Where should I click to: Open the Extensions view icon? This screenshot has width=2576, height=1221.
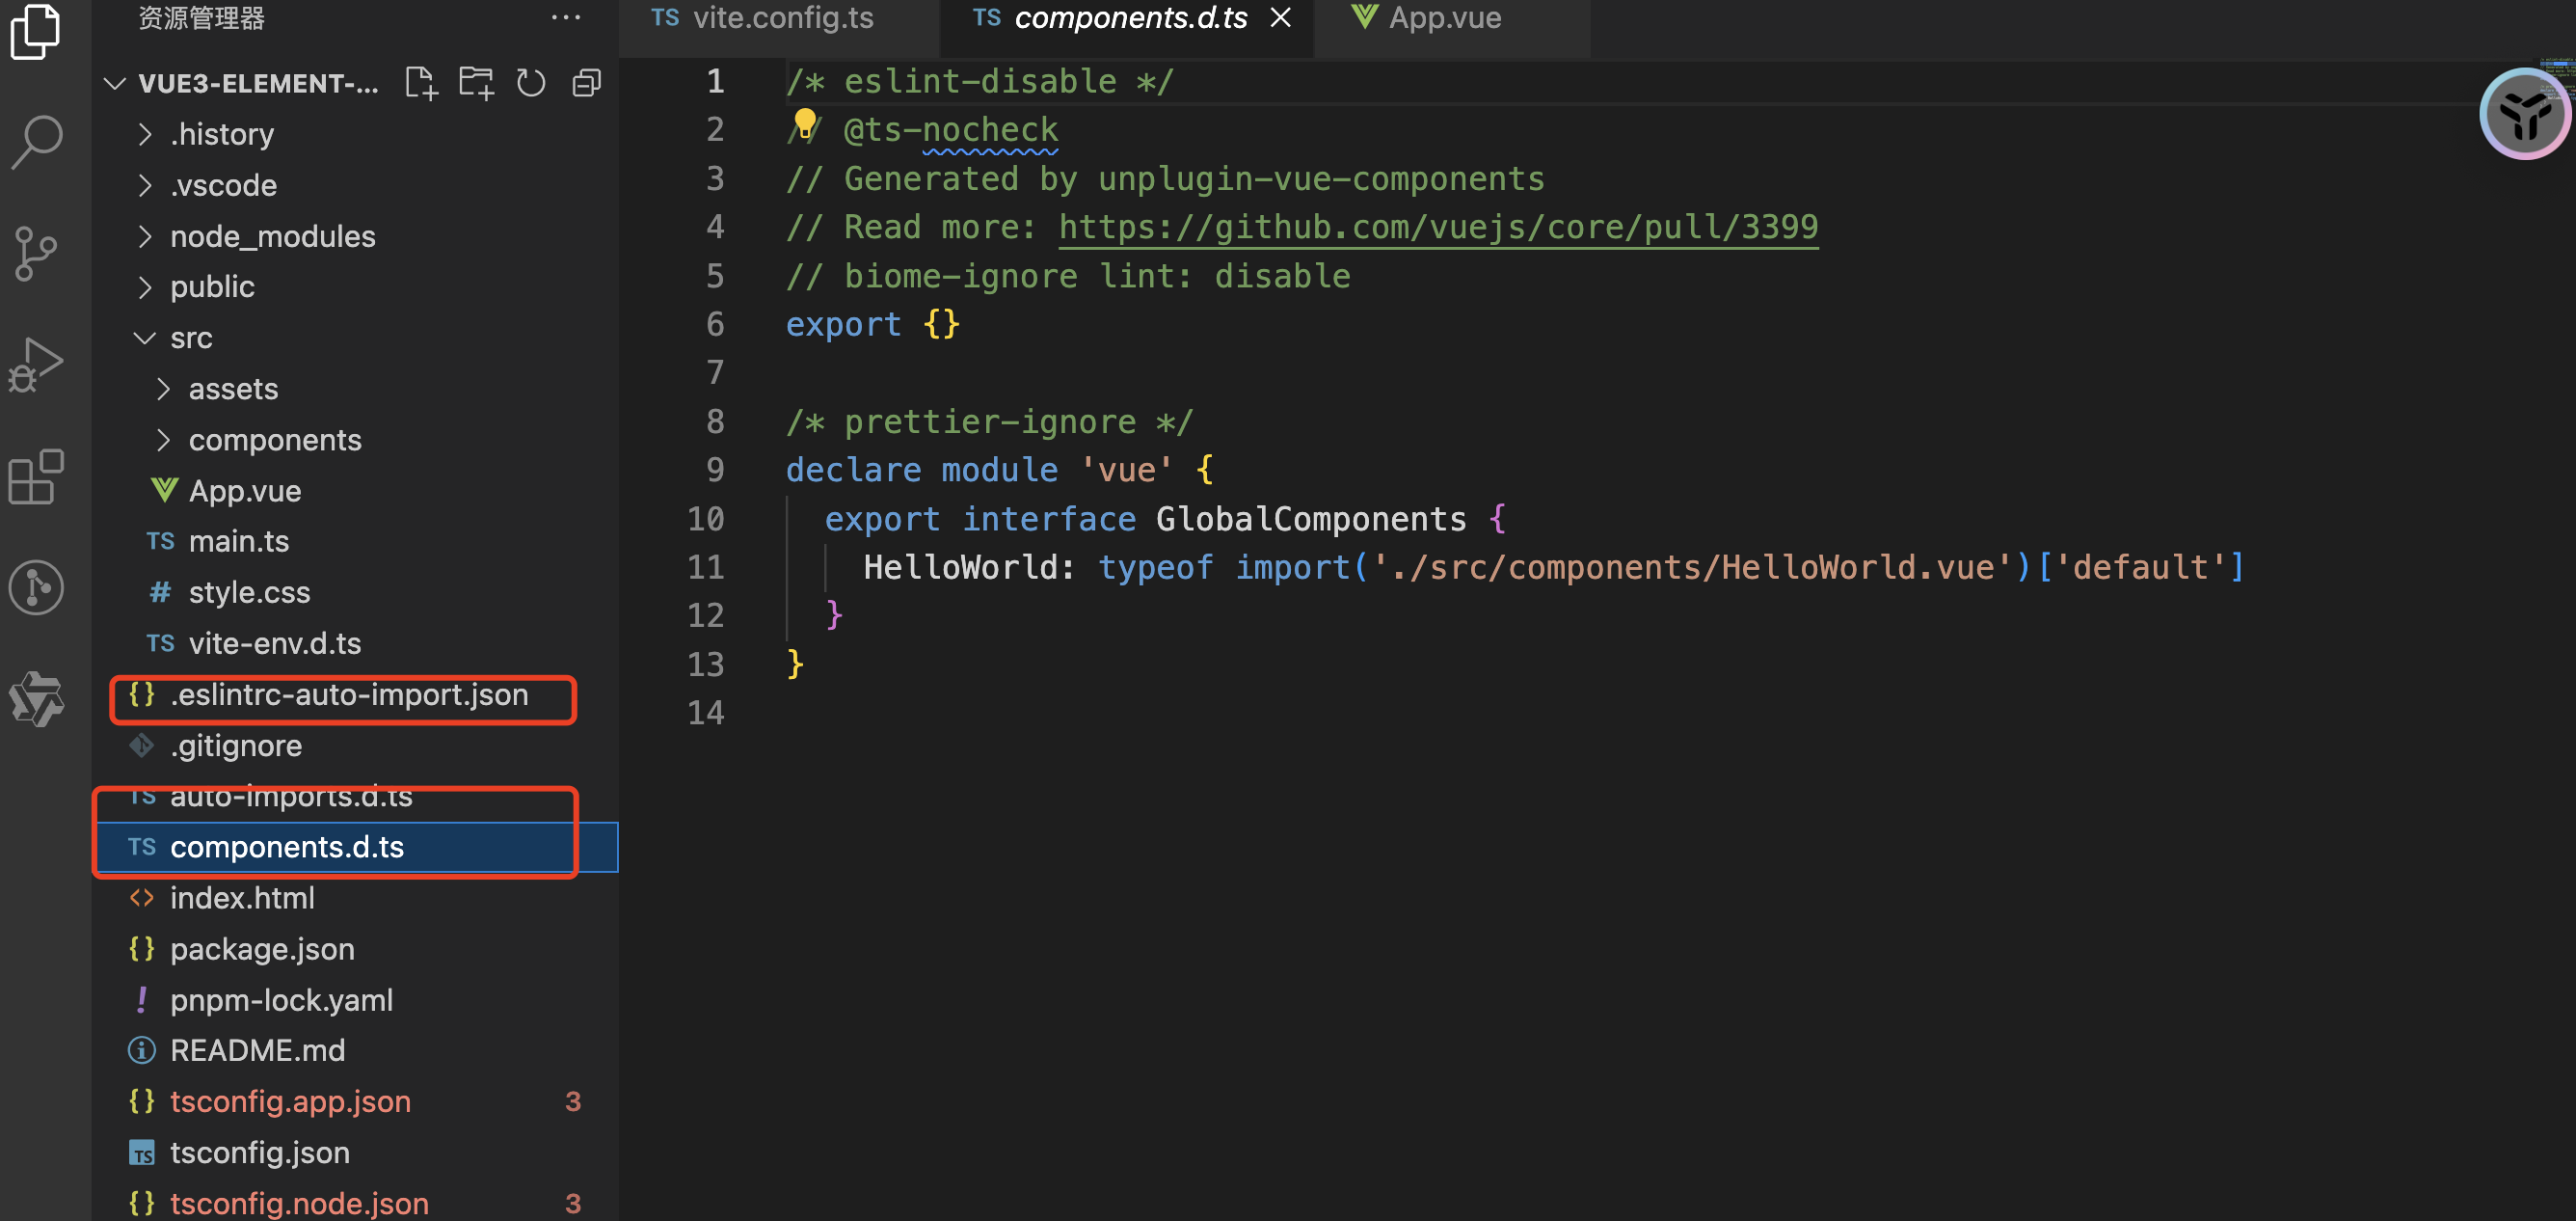coord(37,476)
